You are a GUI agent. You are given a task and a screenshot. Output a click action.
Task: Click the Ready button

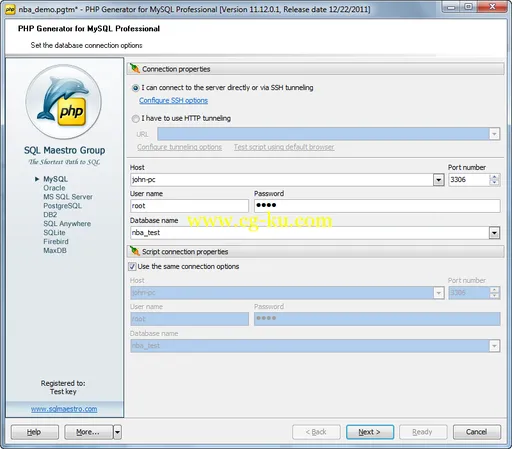[423, 432]
